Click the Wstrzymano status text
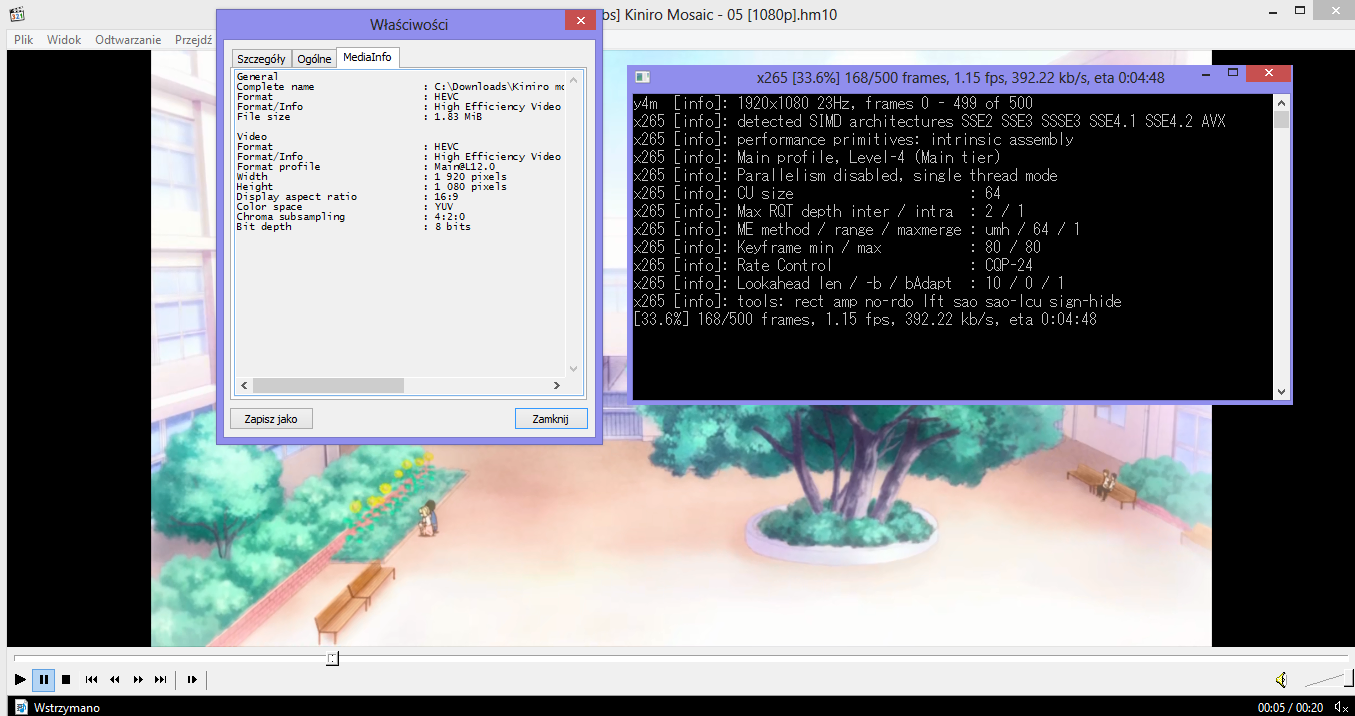The width and height of the screenshot is (1355, 716). (x=66, y=708)
